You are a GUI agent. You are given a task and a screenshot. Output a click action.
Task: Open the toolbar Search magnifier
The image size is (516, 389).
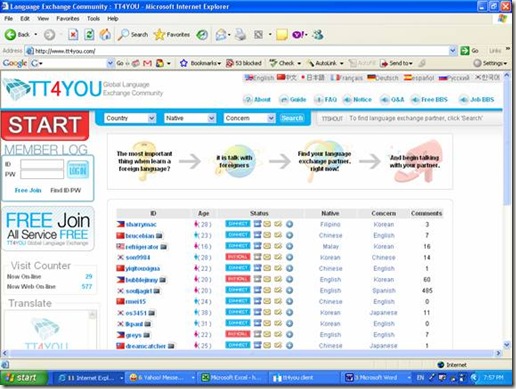pyautogui.click(x=123, y=34)
